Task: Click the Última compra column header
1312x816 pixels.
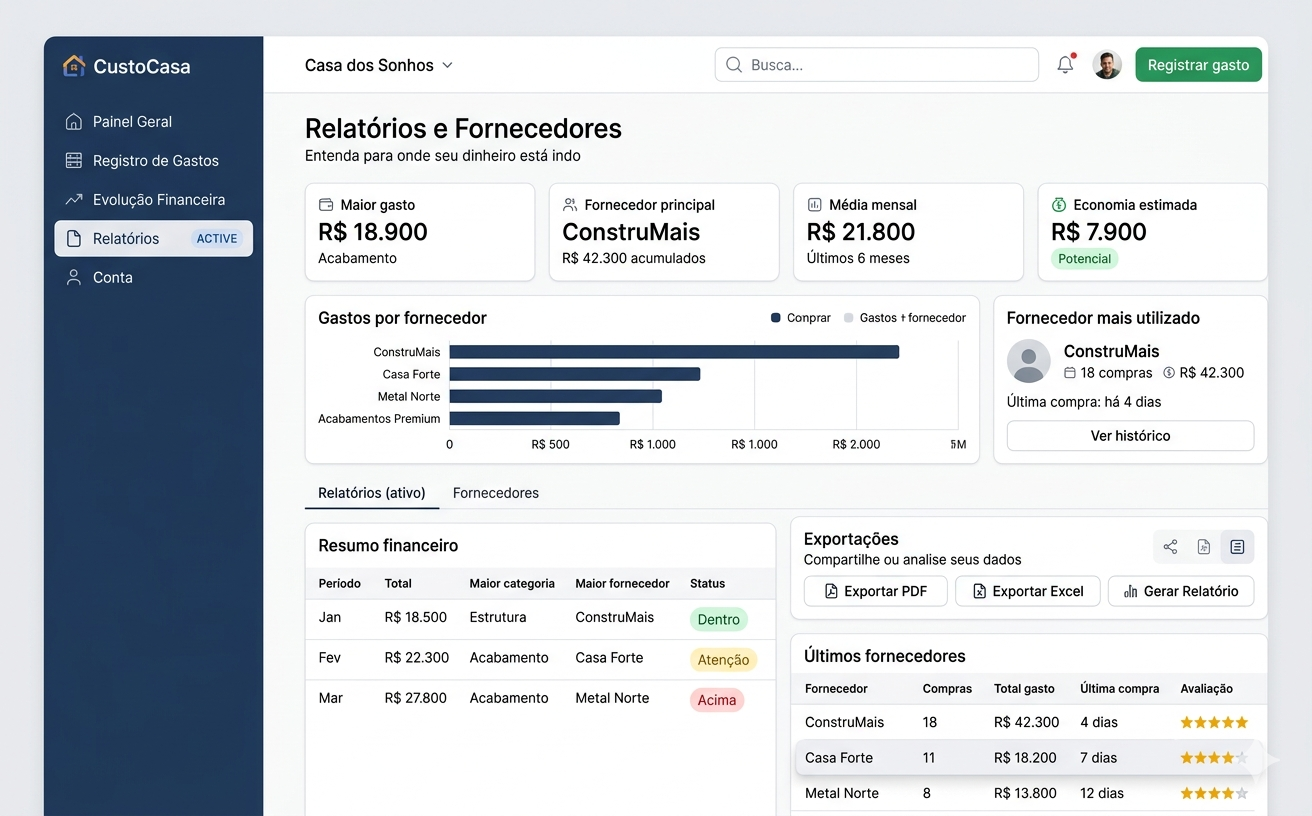Action: (x=1120, y=688)
